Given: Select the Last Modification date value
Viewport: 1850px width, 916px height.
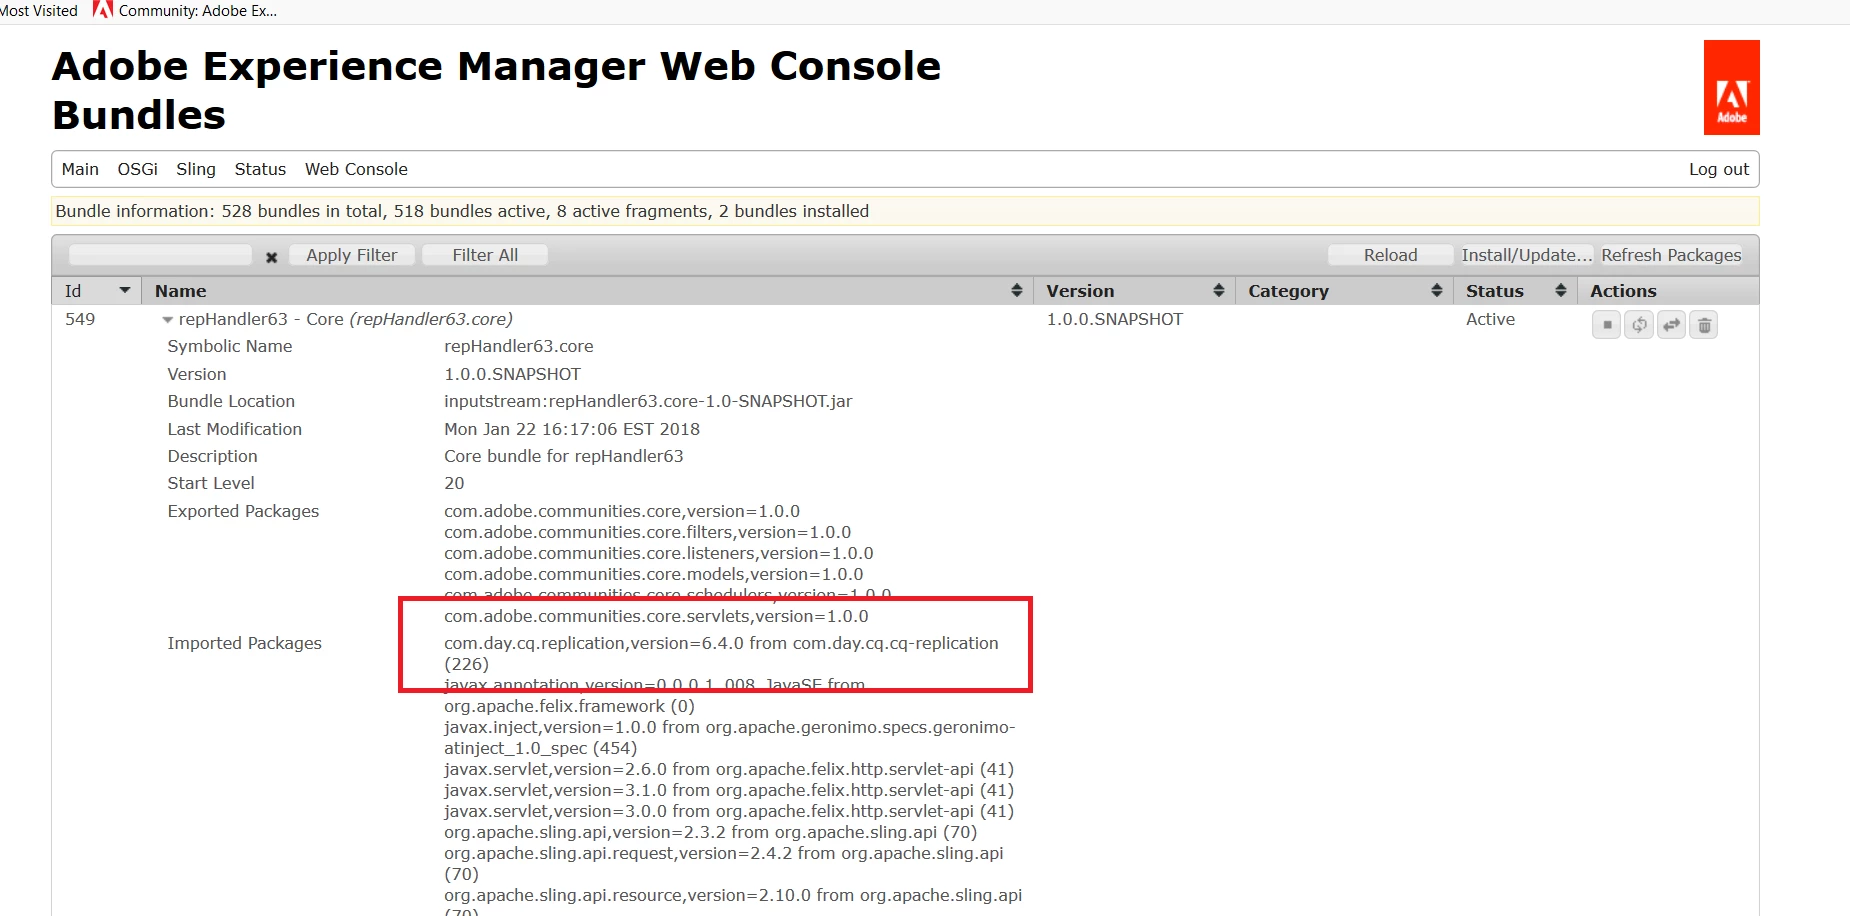Looking at the screenshot, I should coord(572,429).
